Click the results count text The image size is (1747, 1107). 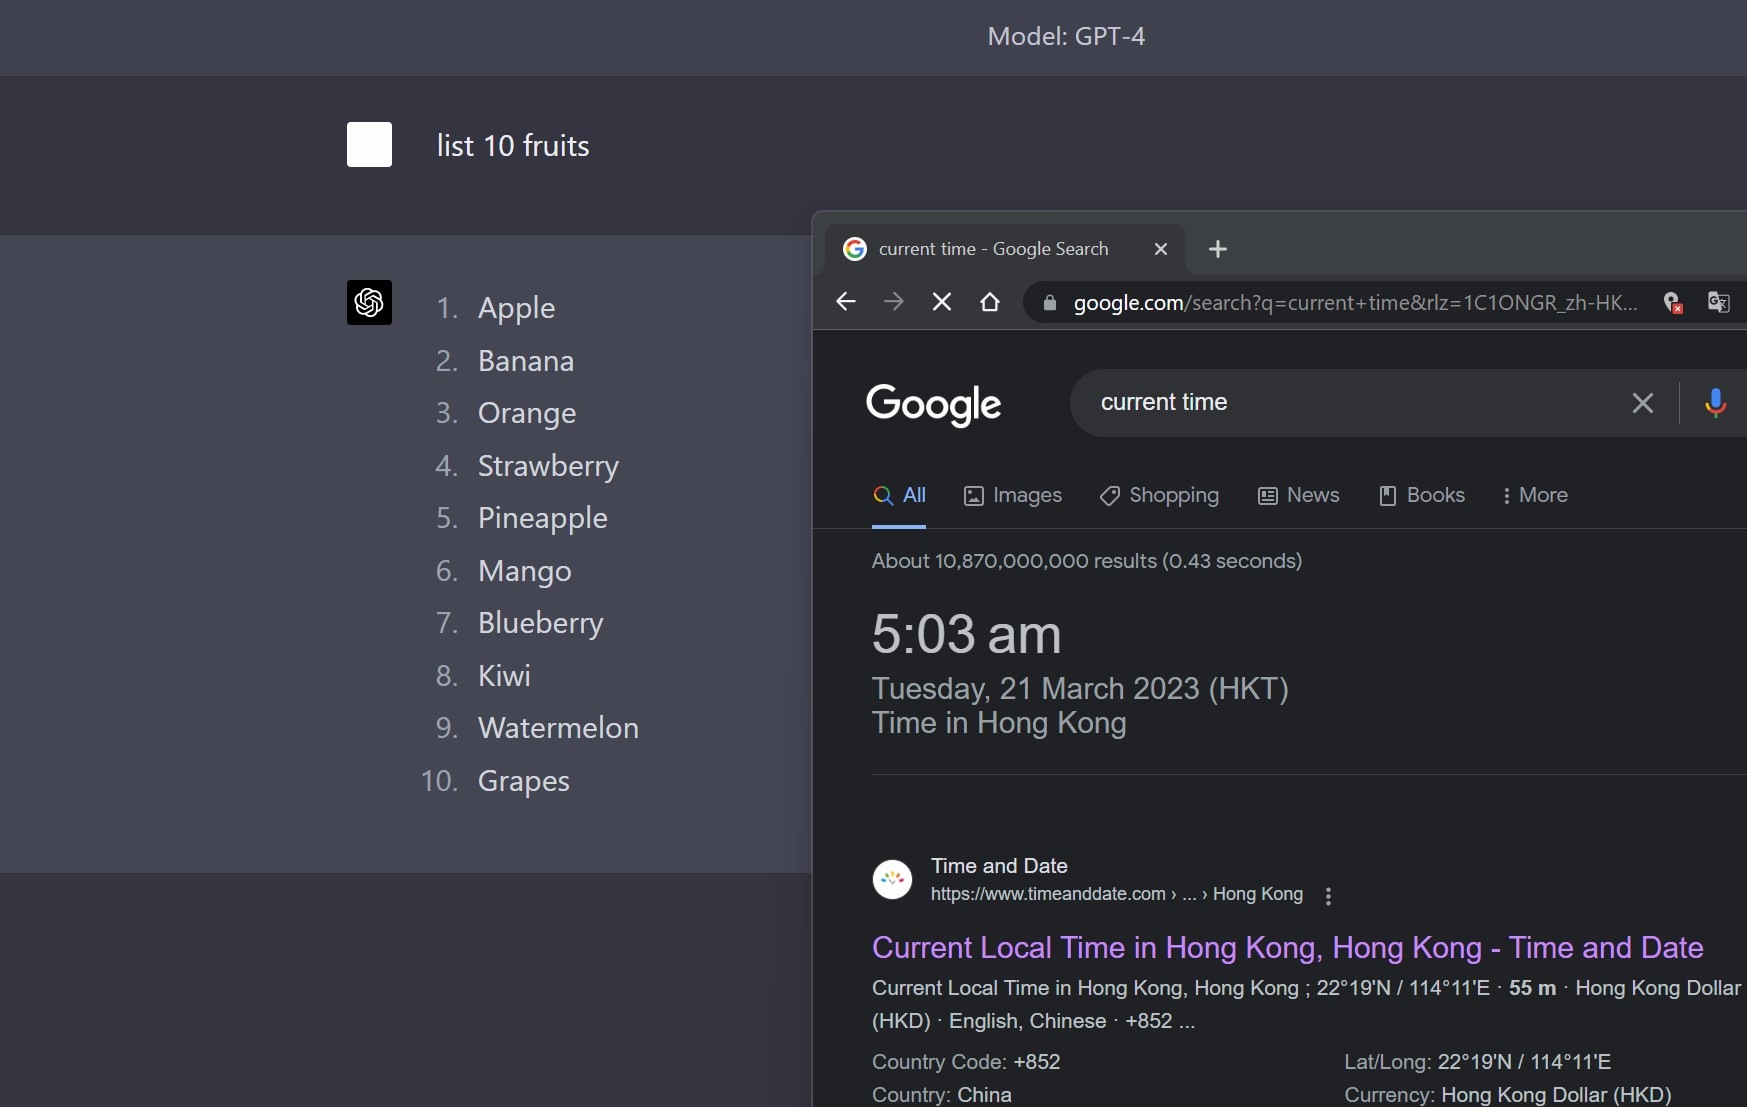click(x=1087, y=561)
